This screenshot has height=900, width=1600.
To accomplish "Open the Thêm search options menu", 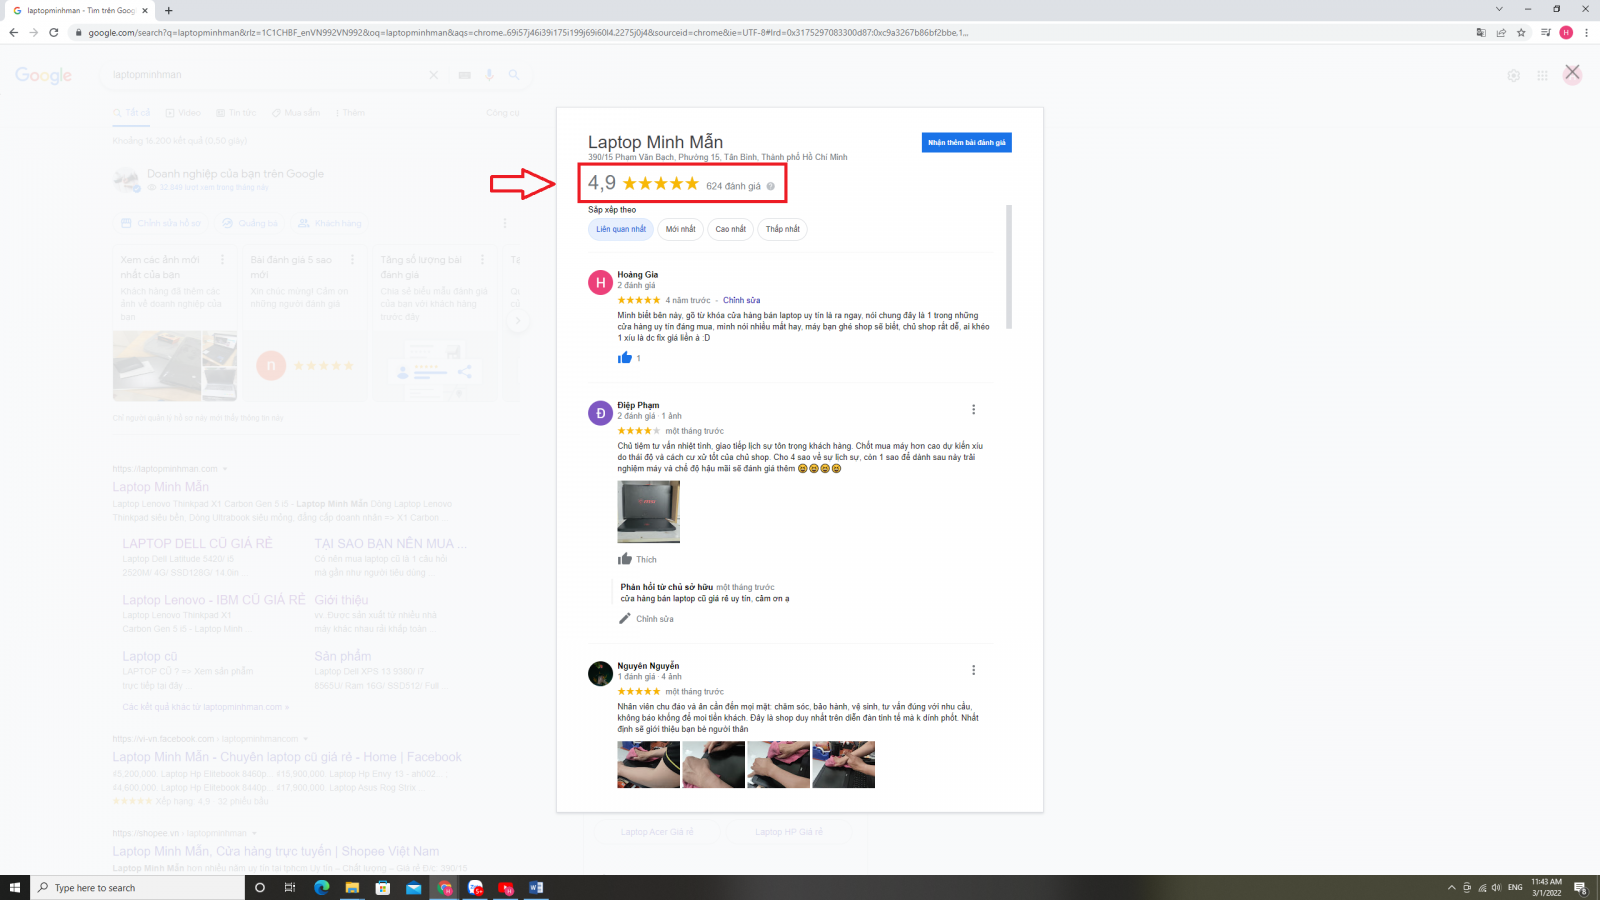I will pyautogui.click(x=350, y=113).
